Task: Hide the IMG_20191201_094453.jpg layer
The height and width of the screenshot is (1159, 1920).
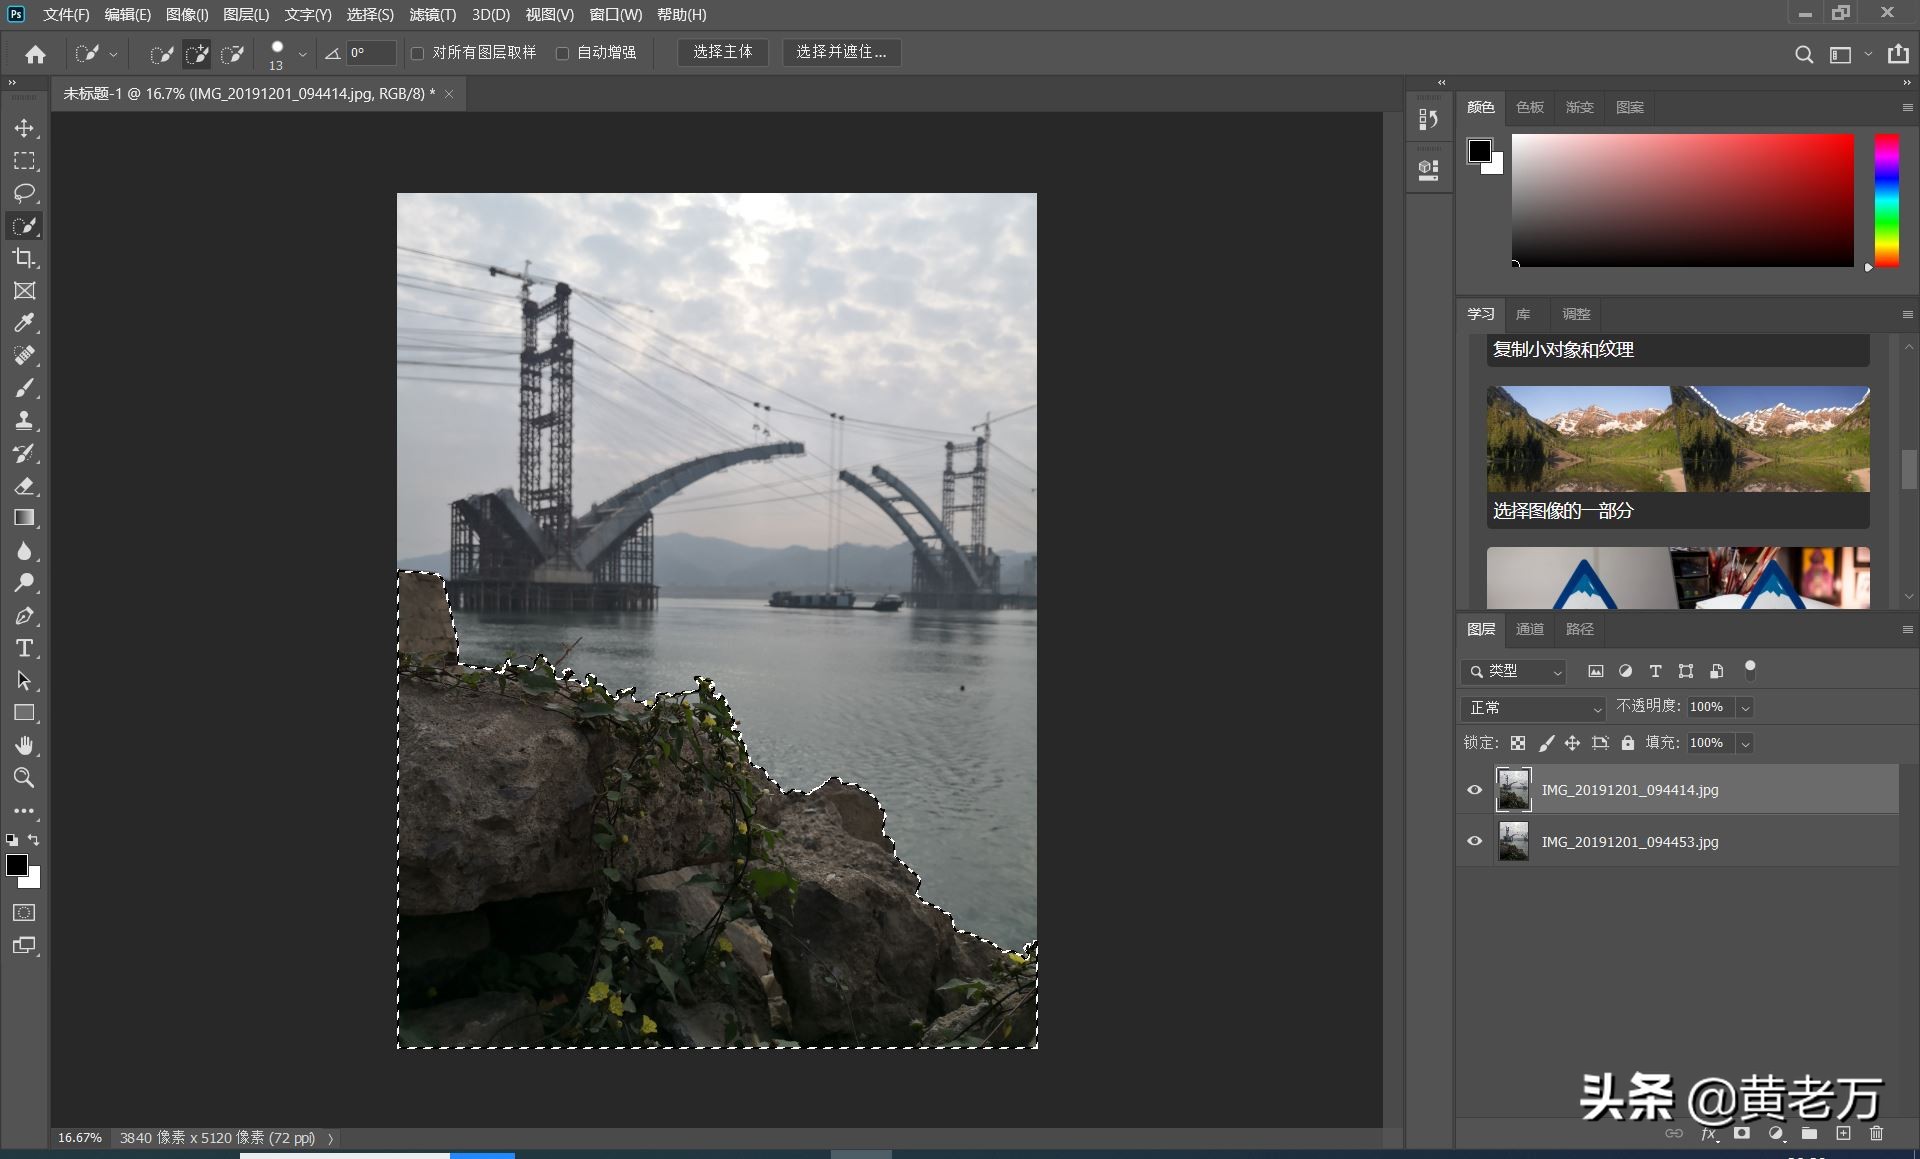Action: coord(1474,841)
